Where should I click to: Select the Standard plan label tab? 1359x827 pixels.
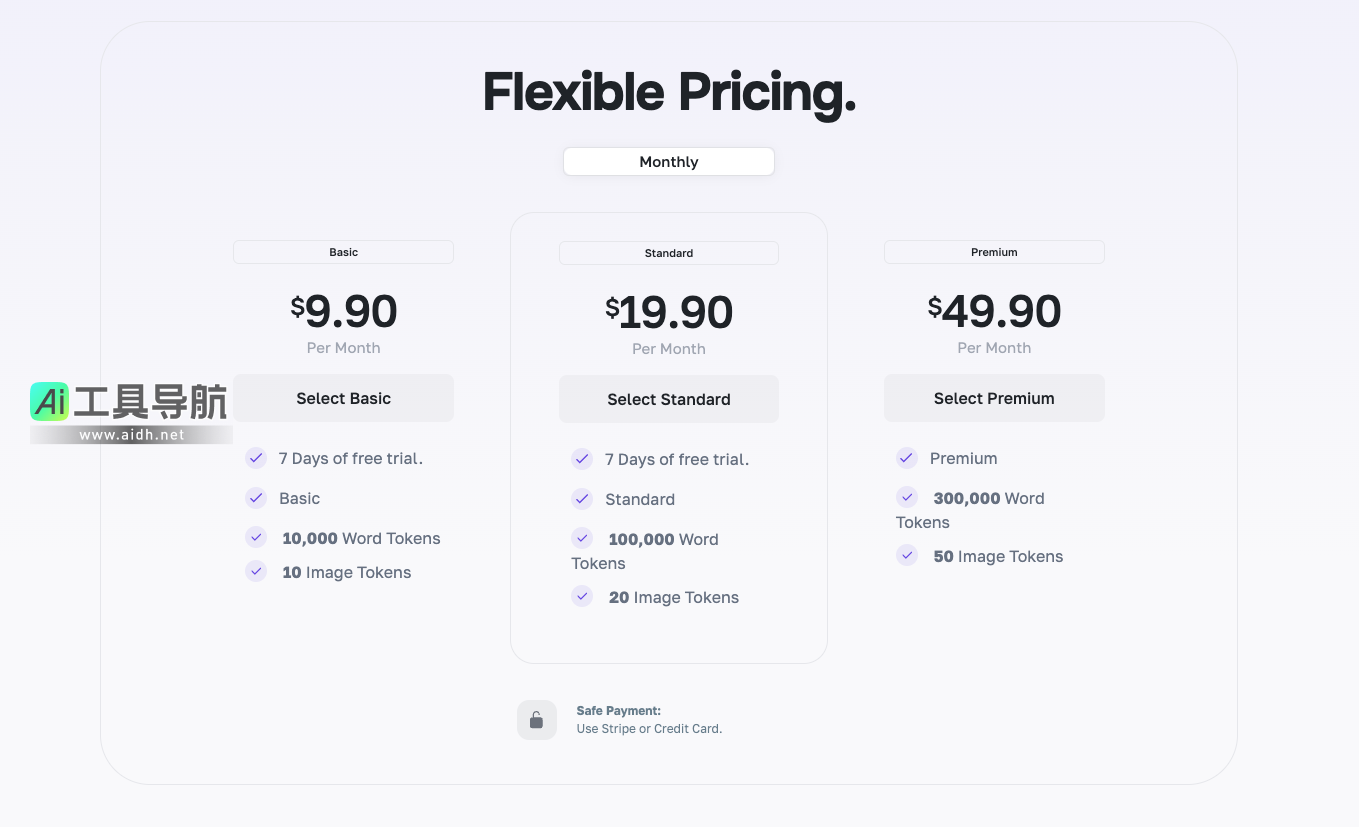669,253
